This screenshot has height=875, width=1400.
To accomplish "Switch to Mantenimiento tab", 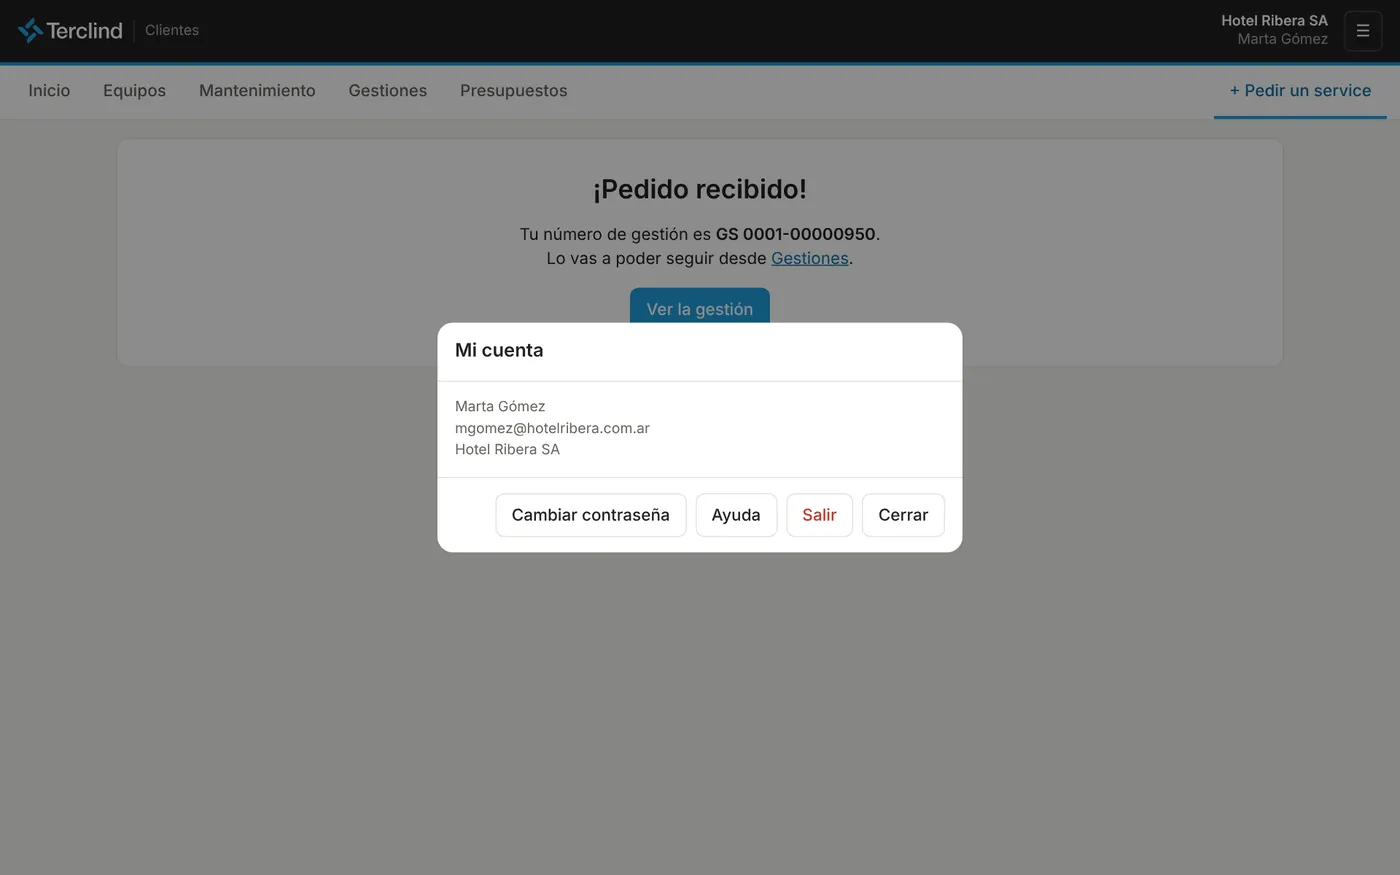I will tap(257, 91).
